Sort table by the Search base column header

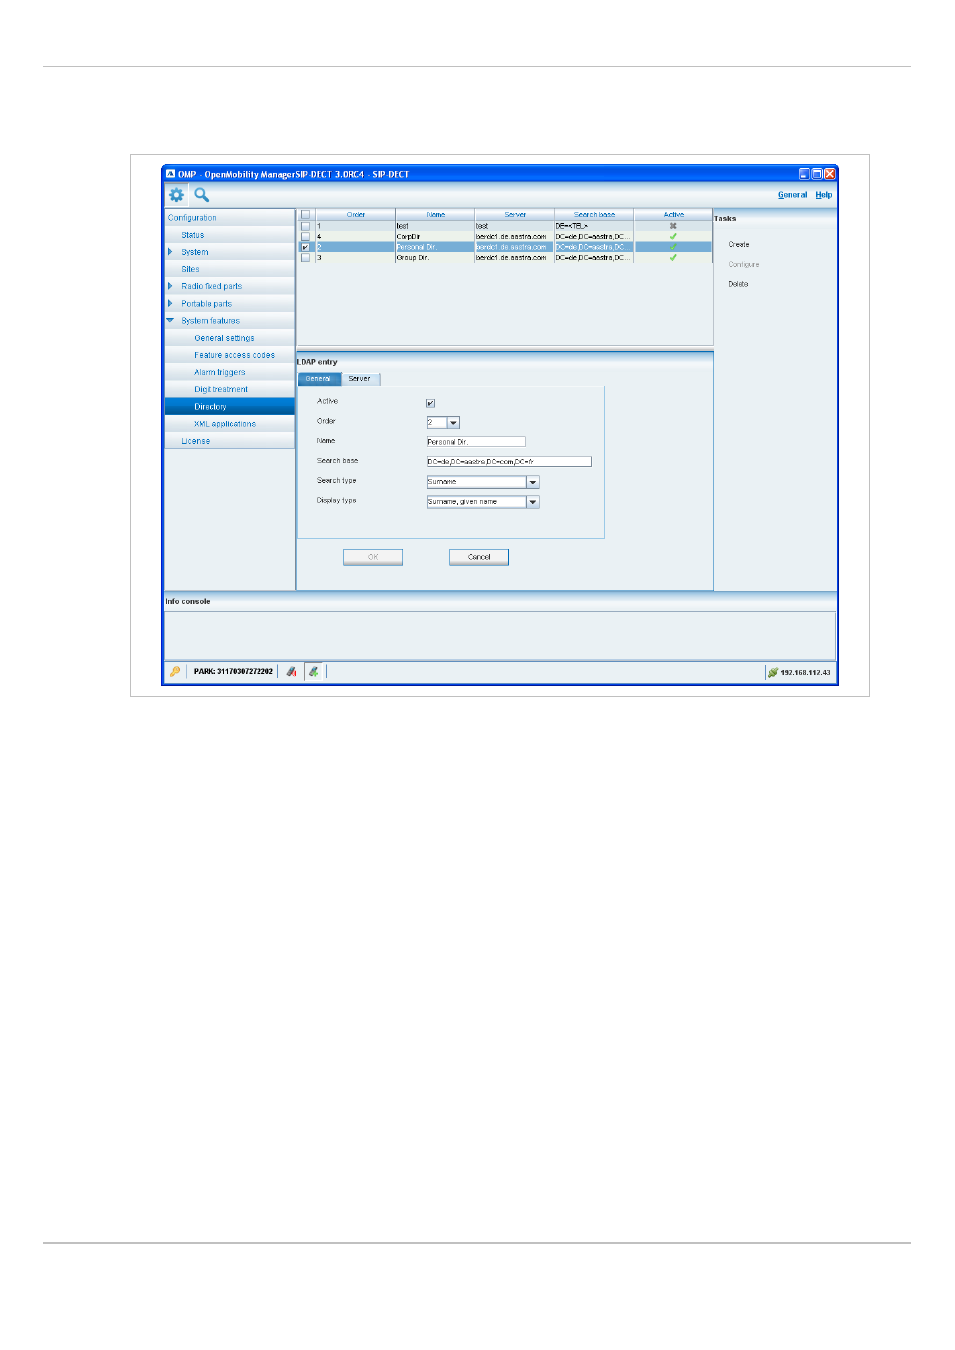point(594,214)
